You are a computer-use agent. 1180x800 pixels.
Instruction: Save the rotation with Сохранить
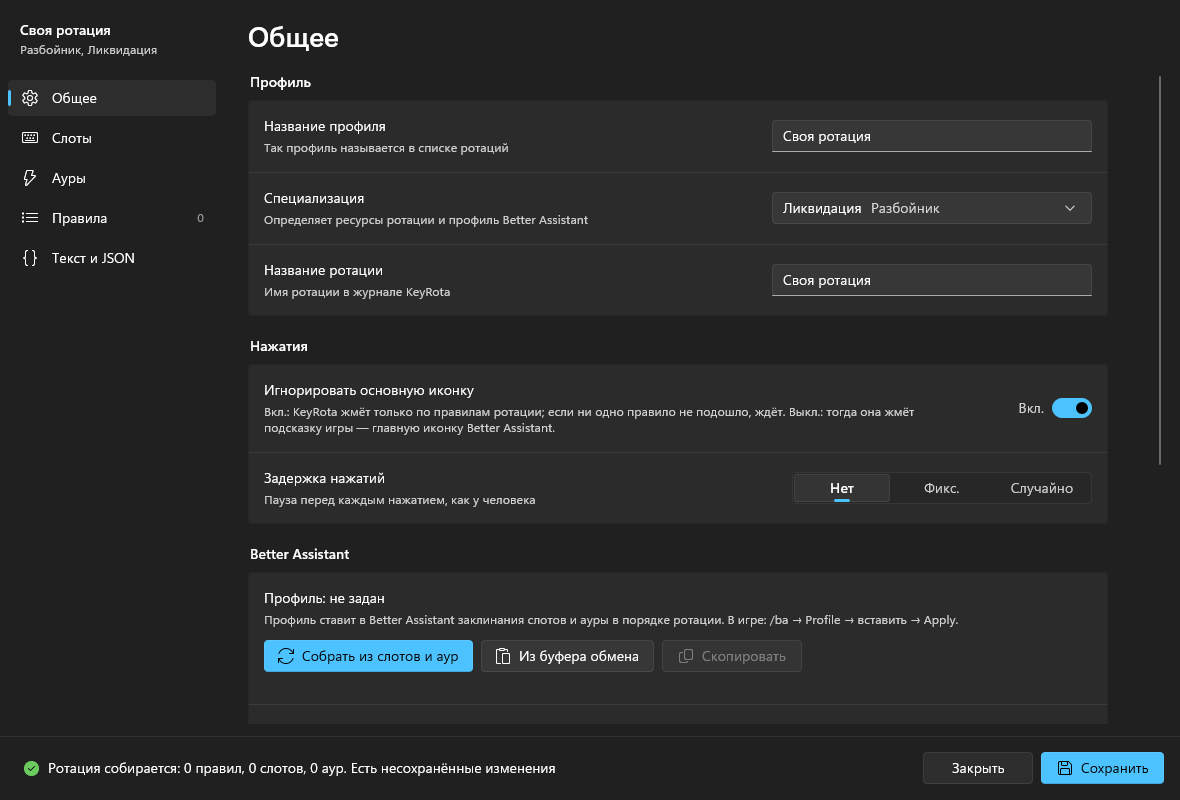tap(1102, 768)
